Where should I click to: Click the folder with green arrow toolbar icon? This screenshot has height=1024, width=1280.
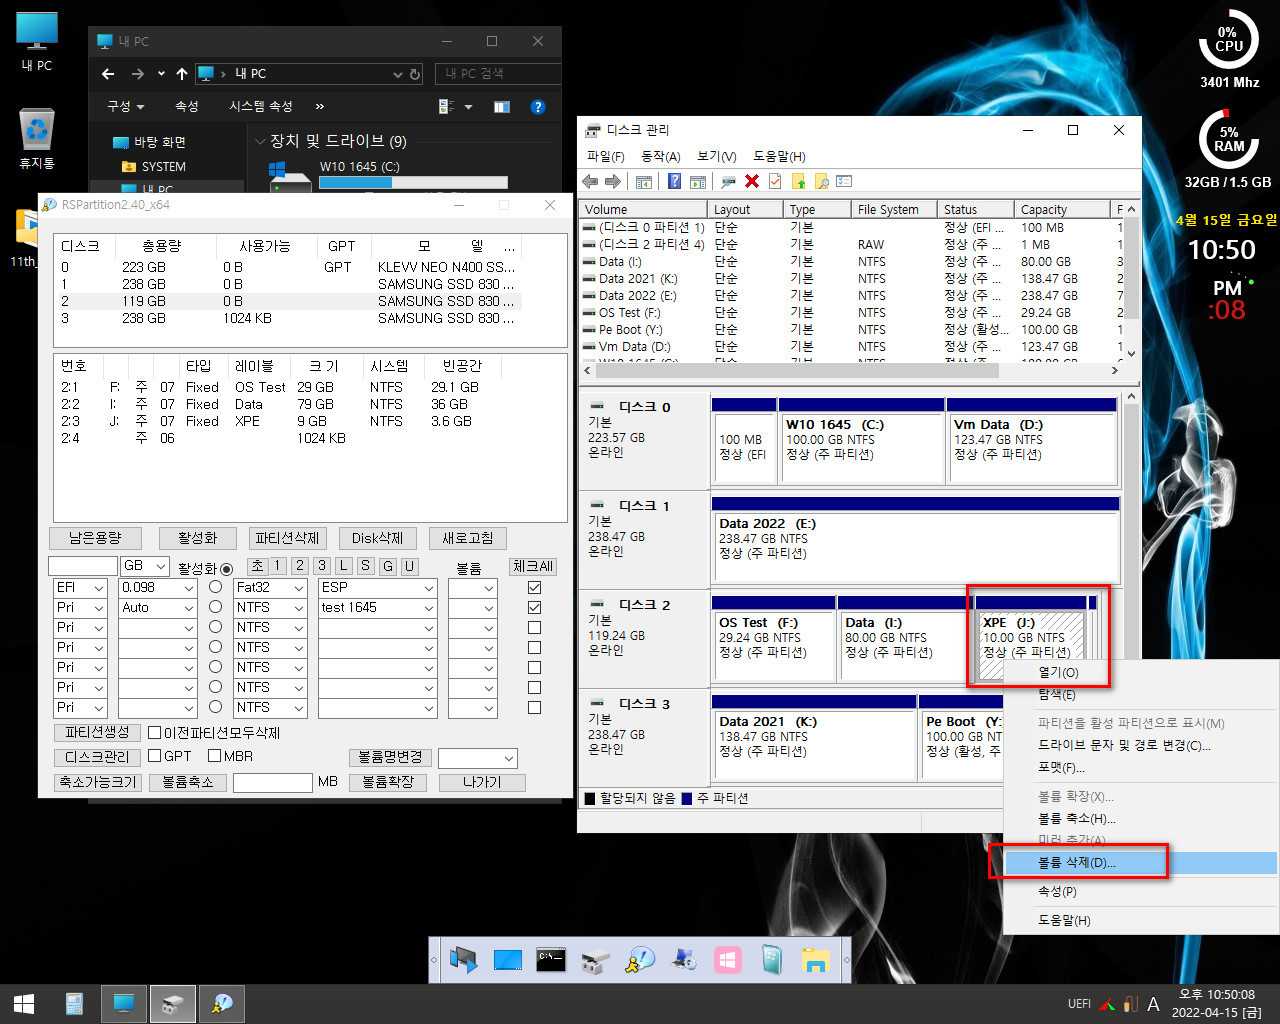tap(798, 181)
